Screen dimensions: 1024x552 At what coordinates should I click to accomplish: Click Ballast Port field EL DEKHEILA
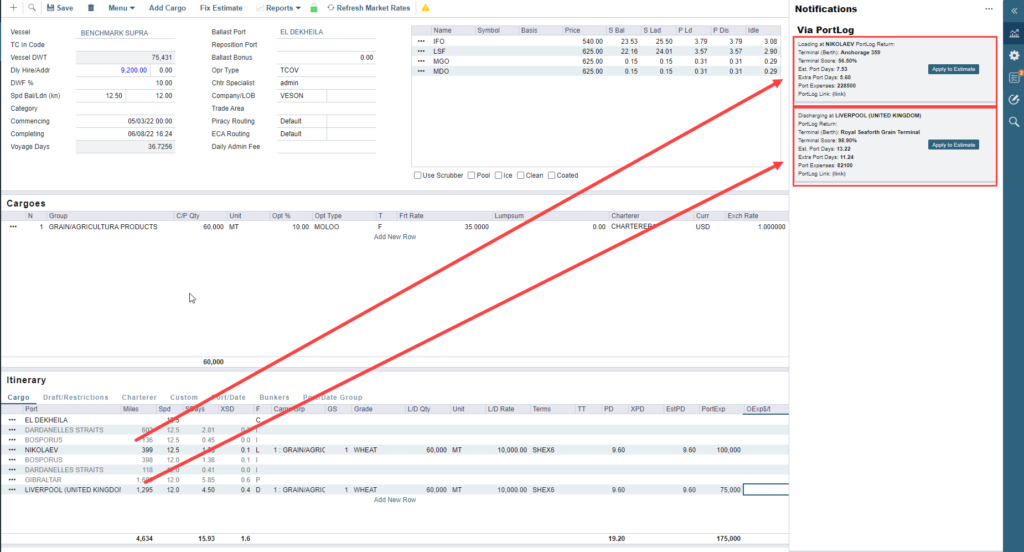[x=327, y=32]
